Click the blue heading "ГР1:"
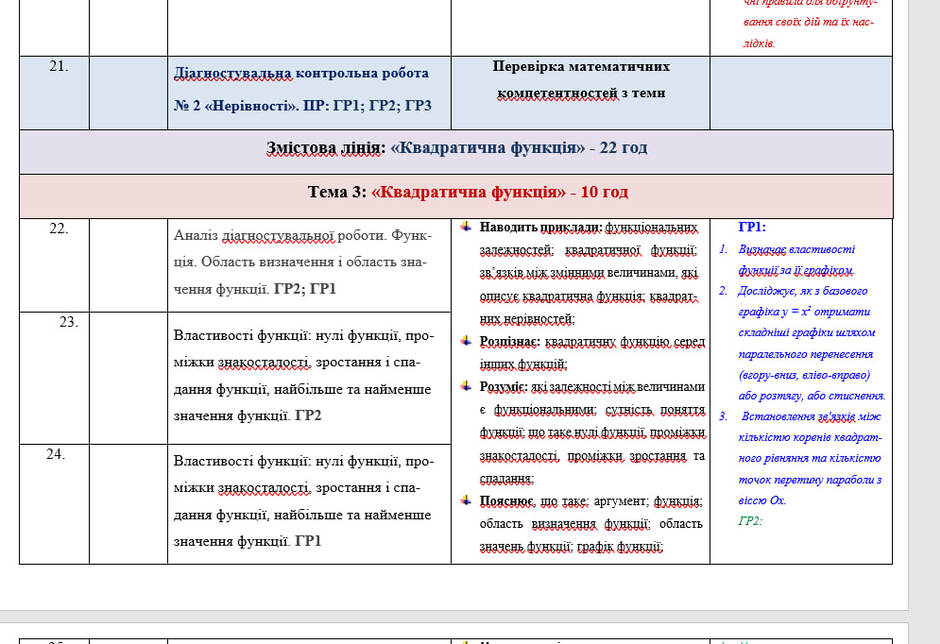 [752, 227]
